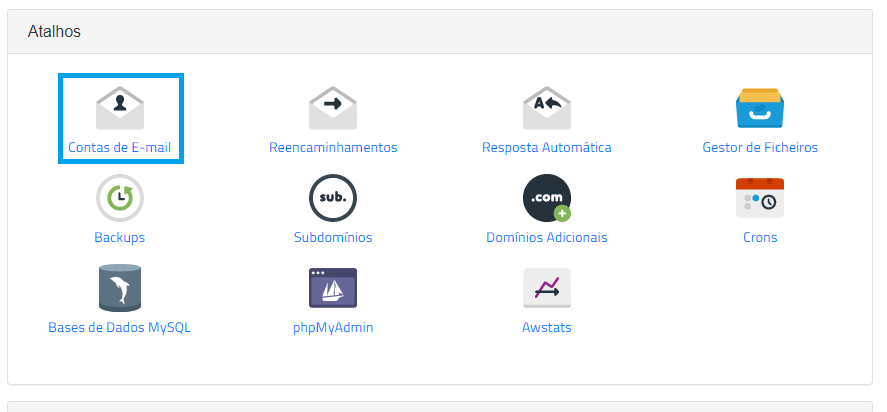Screen dimensions: 887x412
Task: Open the Resposta Automática envelope icon
Action: coord(546,108)
